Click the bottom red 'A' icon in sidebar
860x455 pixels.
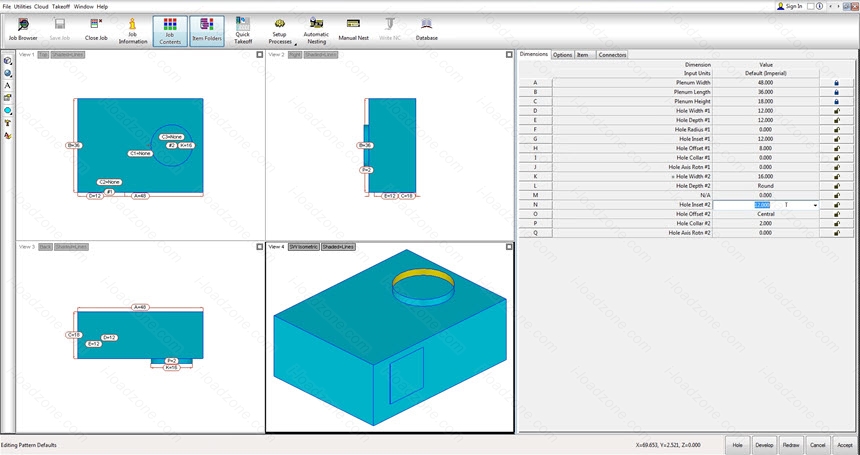point(8,135)
